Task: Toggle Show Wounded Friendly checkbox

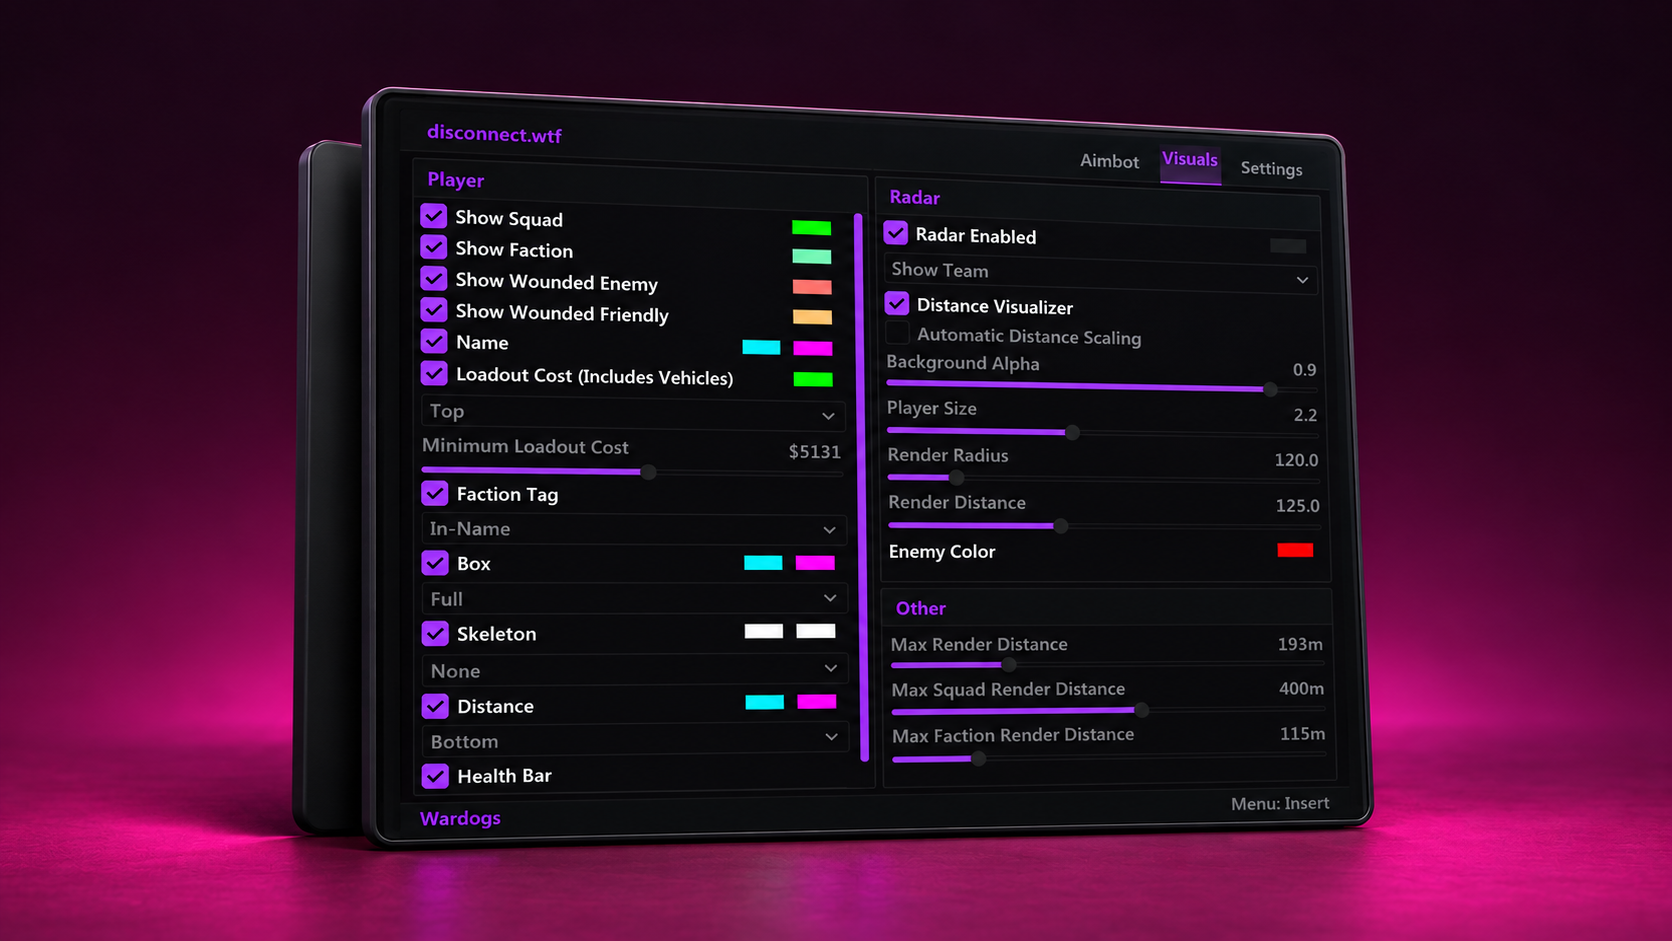Action: [433, 310]
